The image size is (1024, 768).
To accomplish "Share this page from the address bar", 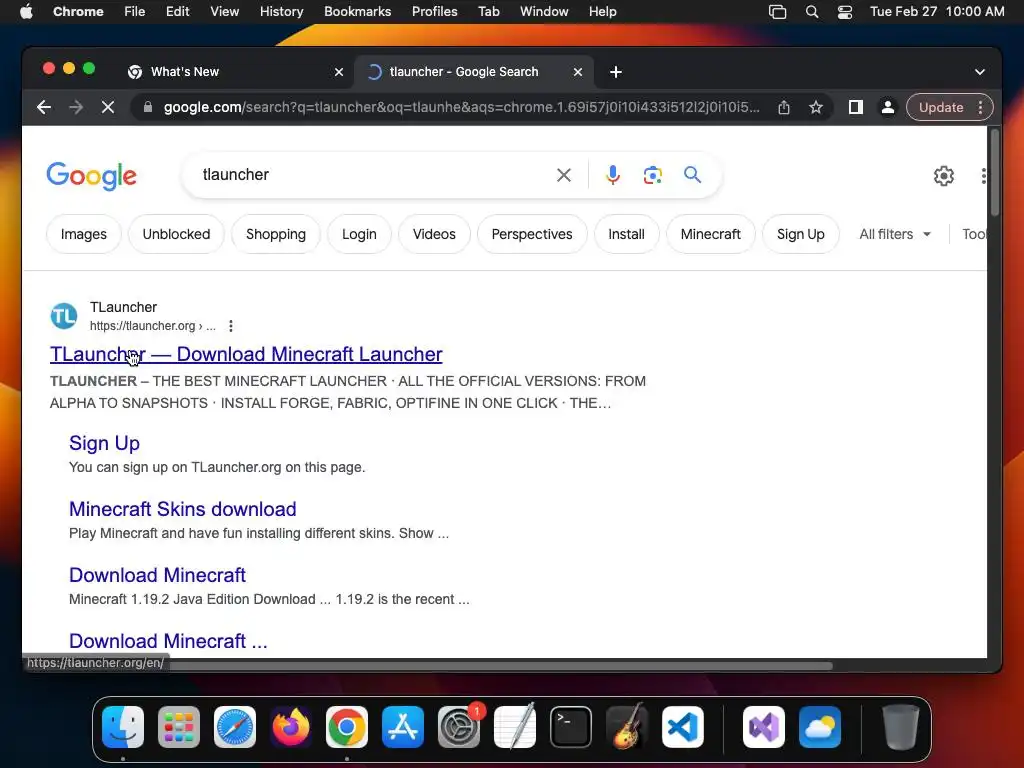I will (x=784, y=107).
